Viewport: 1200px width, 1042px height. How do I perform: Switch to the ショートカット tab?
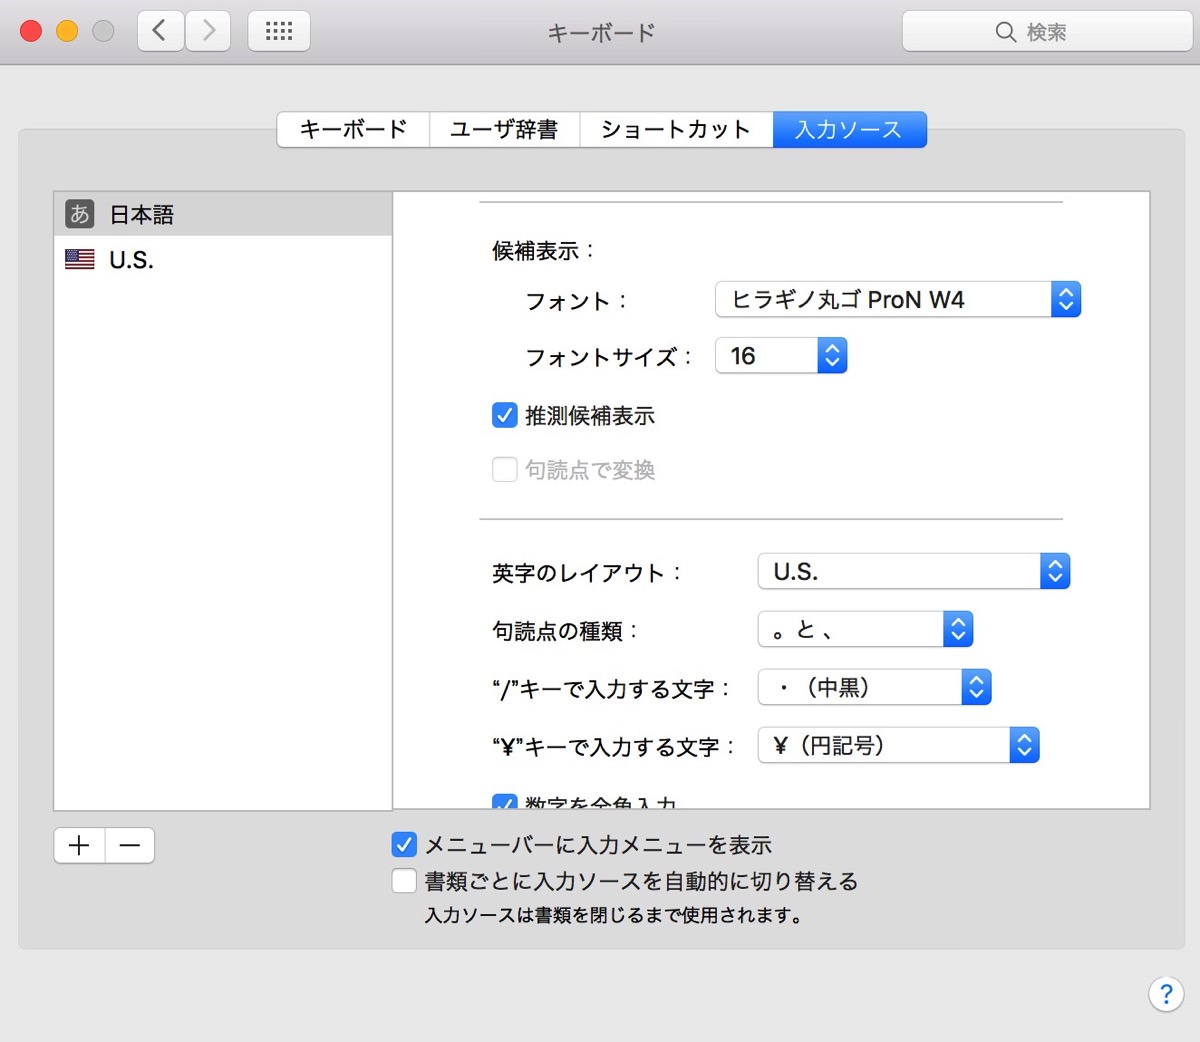676,129
